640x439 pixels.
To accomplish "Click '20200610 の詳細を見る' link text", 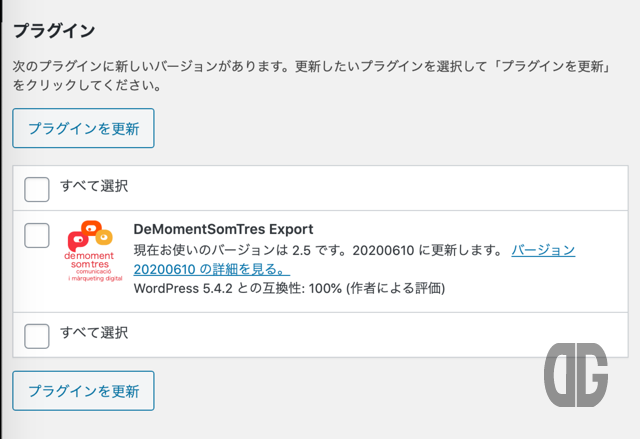I will [x=212, y=269].
